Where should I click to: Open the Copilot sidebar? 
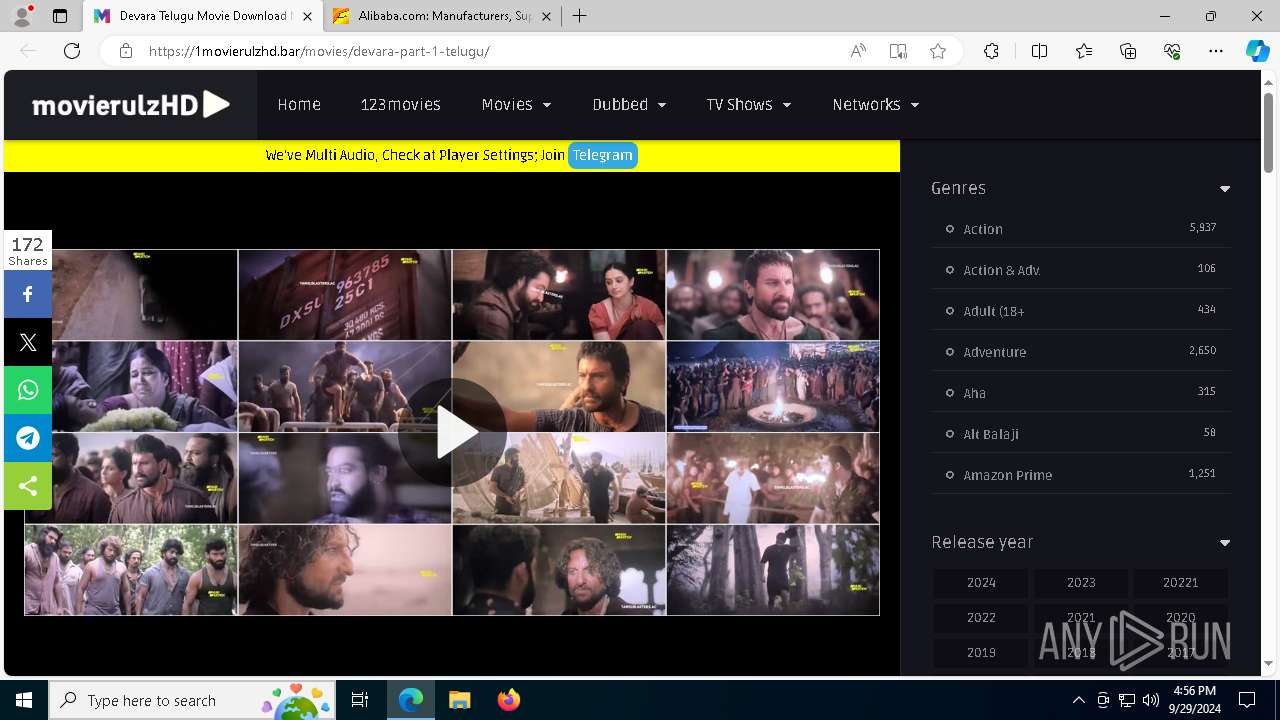click(1257, 51)
